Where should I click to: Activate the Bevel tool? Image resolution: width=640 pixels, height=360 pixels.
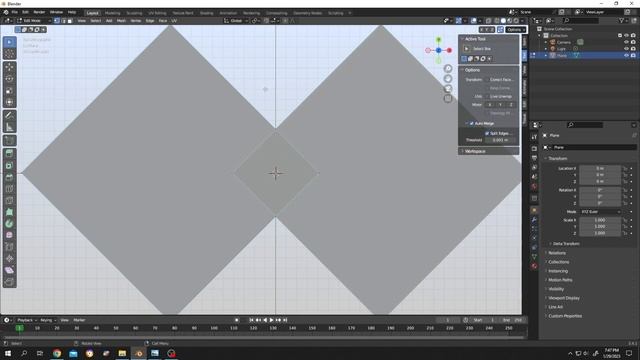pos(9,177)
